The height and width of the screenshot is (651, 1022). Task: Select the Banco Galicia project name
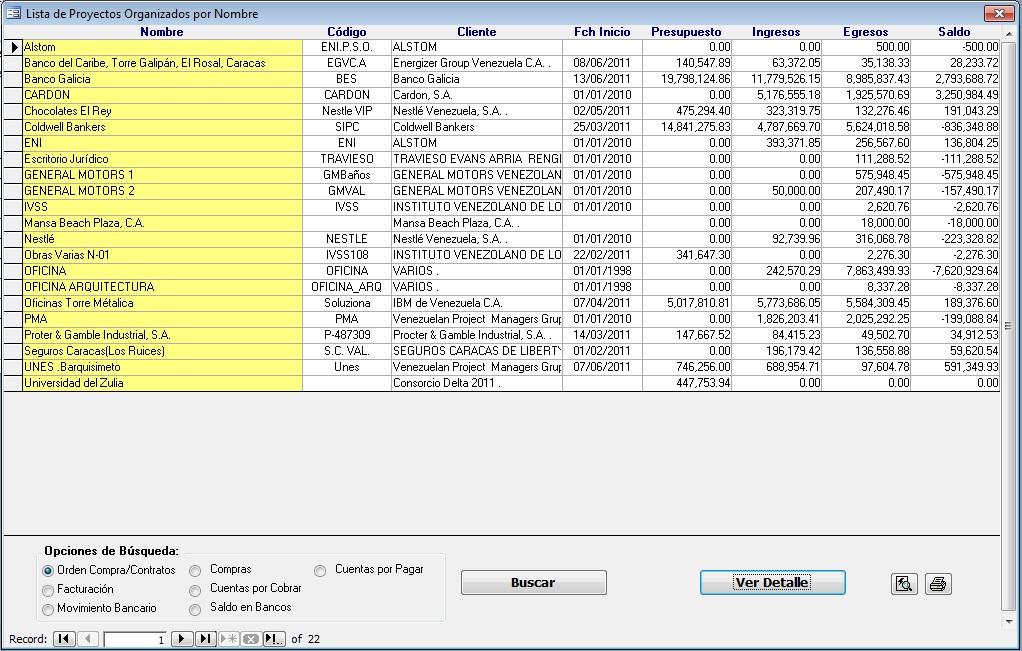click(162, 79)
